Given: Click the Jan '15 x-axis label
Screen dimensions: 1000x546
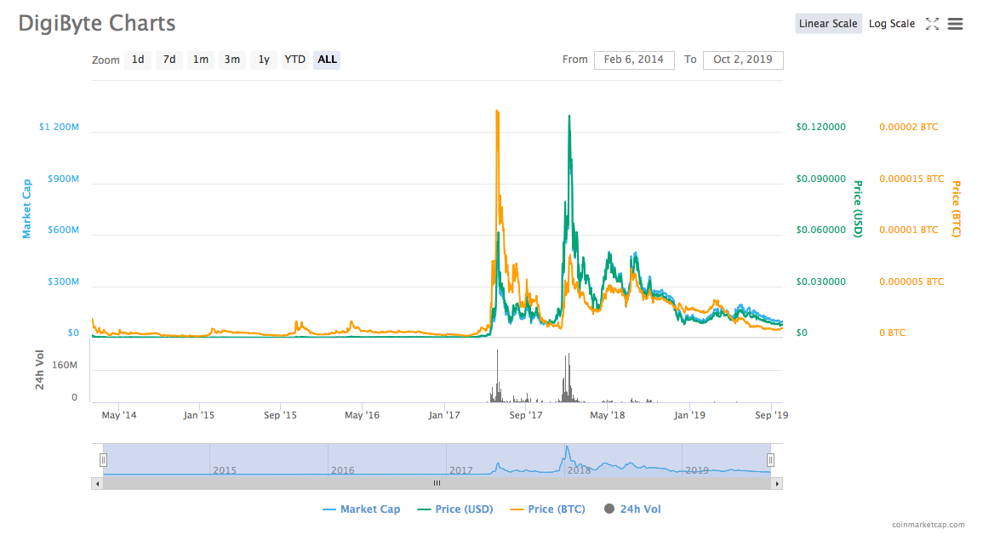Looking at the screenshot, I should pos(198,415).
